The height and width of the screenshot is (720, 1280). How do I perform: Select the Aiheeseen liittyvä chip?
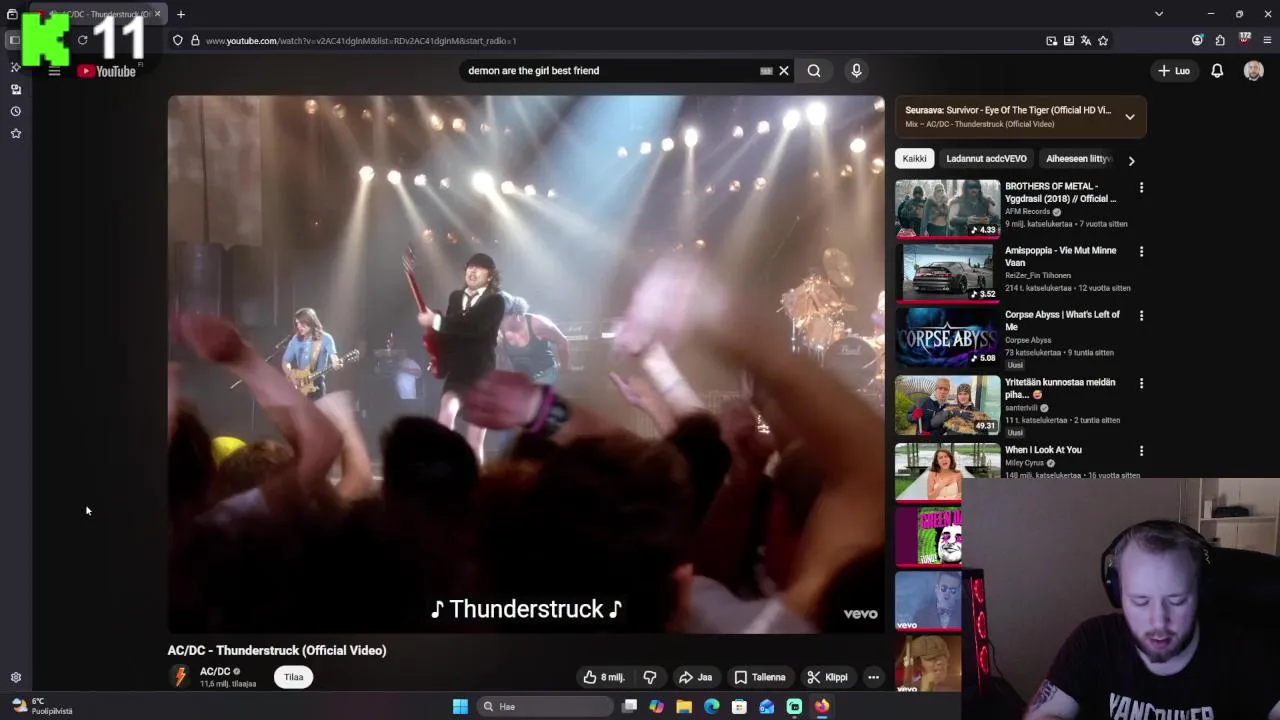[1078, 159]
